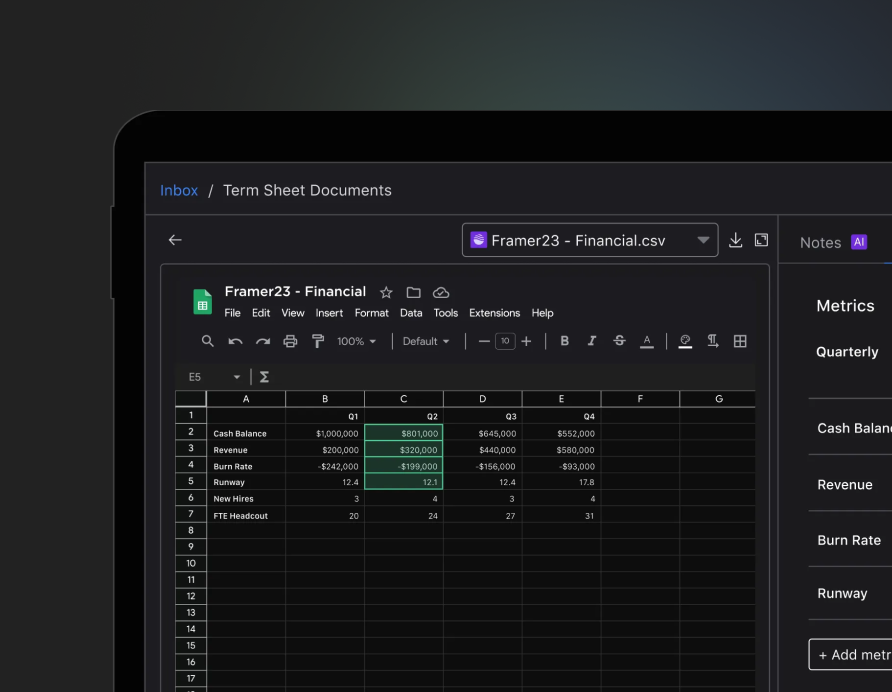Open the Framer23 - Financial.csv file selector
Screen dimensions: 892x692
pyautogui.click(x=590, y=240)
